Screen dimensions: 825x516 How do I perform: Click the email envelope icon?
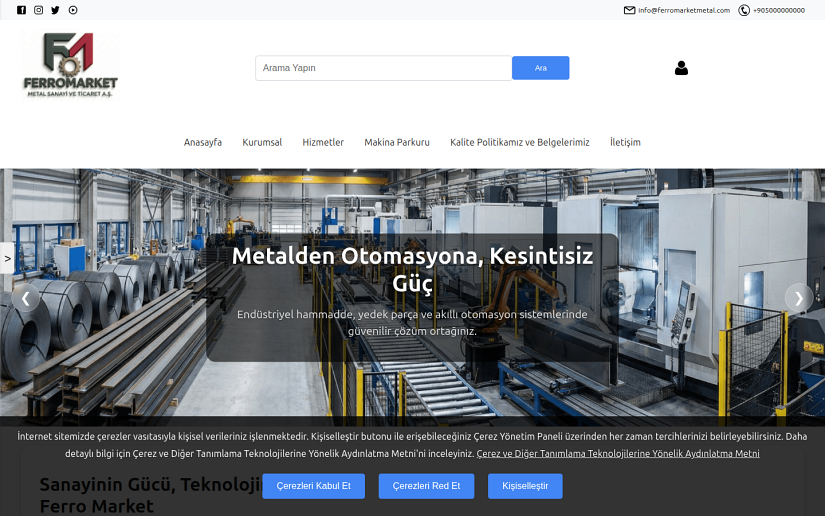pyautogui.click(x=629, y=10)
